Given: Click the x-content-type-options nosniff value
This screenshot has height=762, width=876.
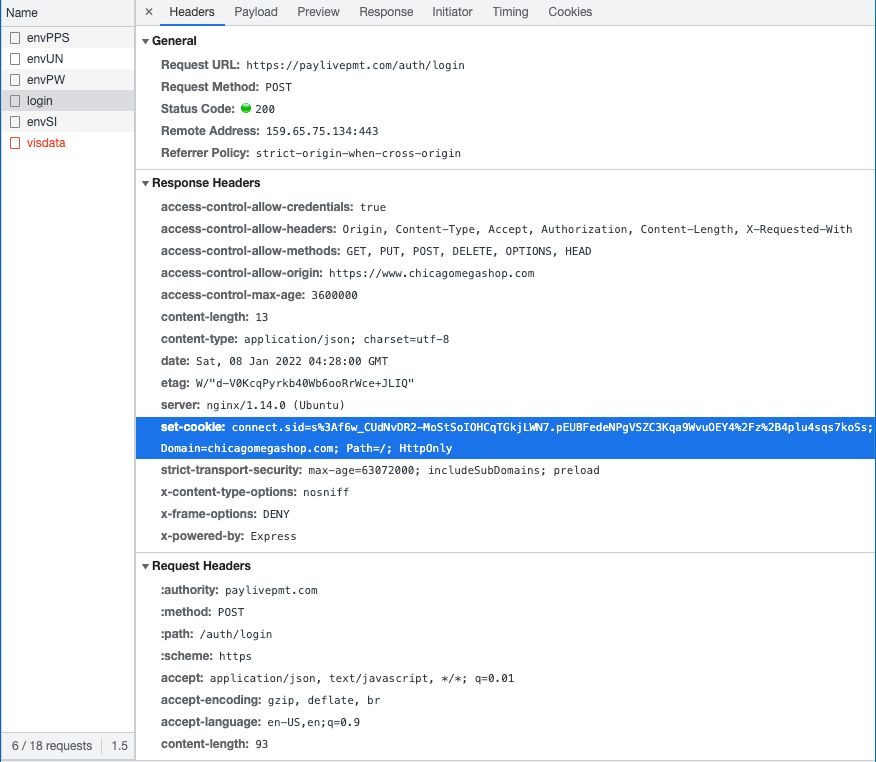Looking at the screenshot, I should [326, 492].
